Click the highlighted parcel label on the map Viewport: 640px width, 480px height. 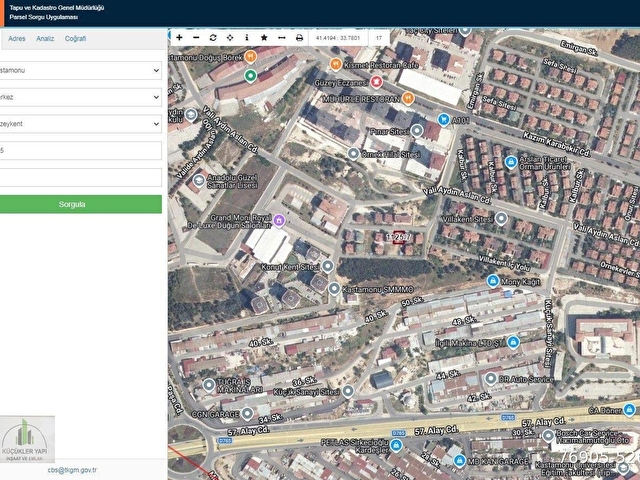pos(398,237)
